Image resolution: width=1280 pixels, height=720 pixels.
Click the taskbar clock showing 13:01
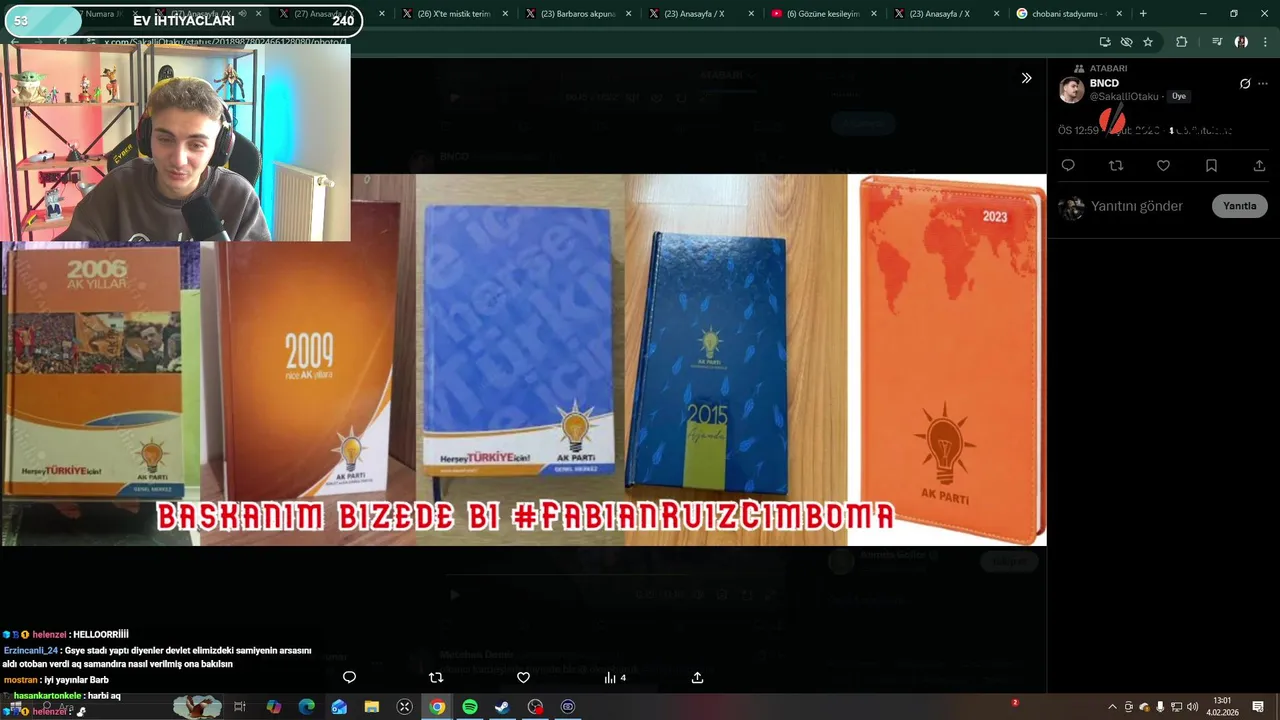[1222, 706]
